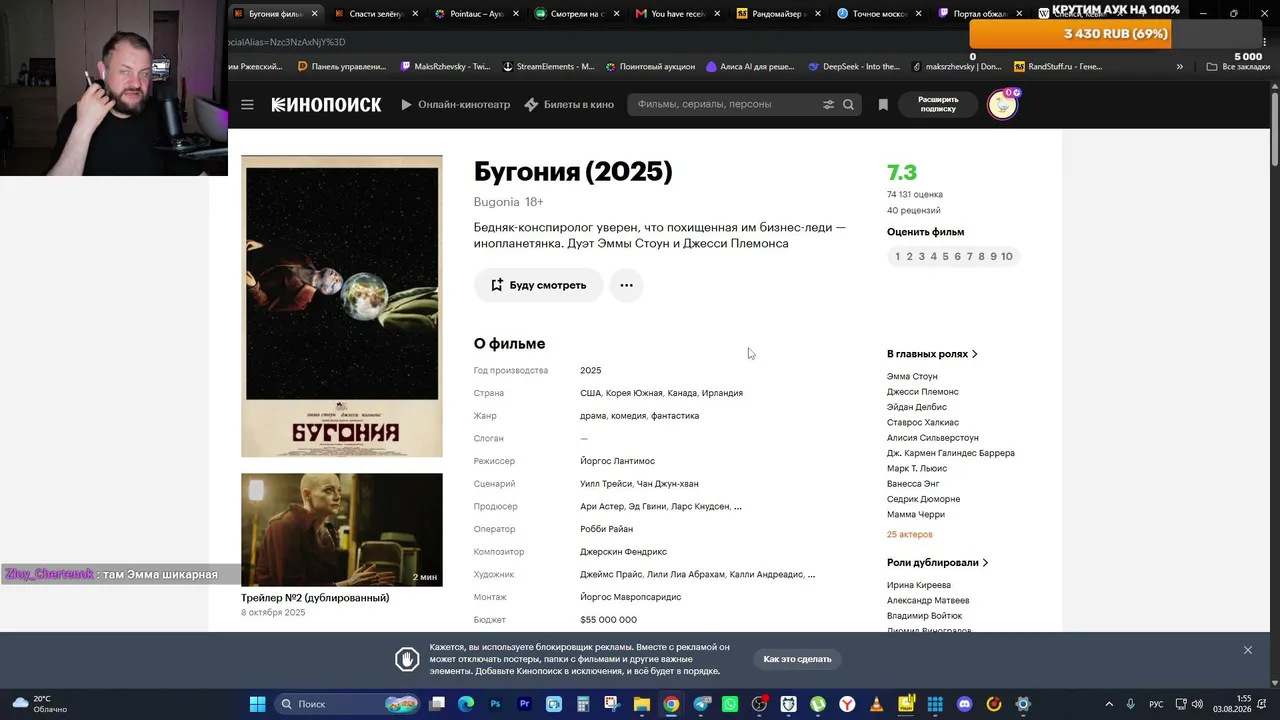Open Photoshop from taskbar
This screenshot has height=720, width=1280.
click(x=495, y=704)
